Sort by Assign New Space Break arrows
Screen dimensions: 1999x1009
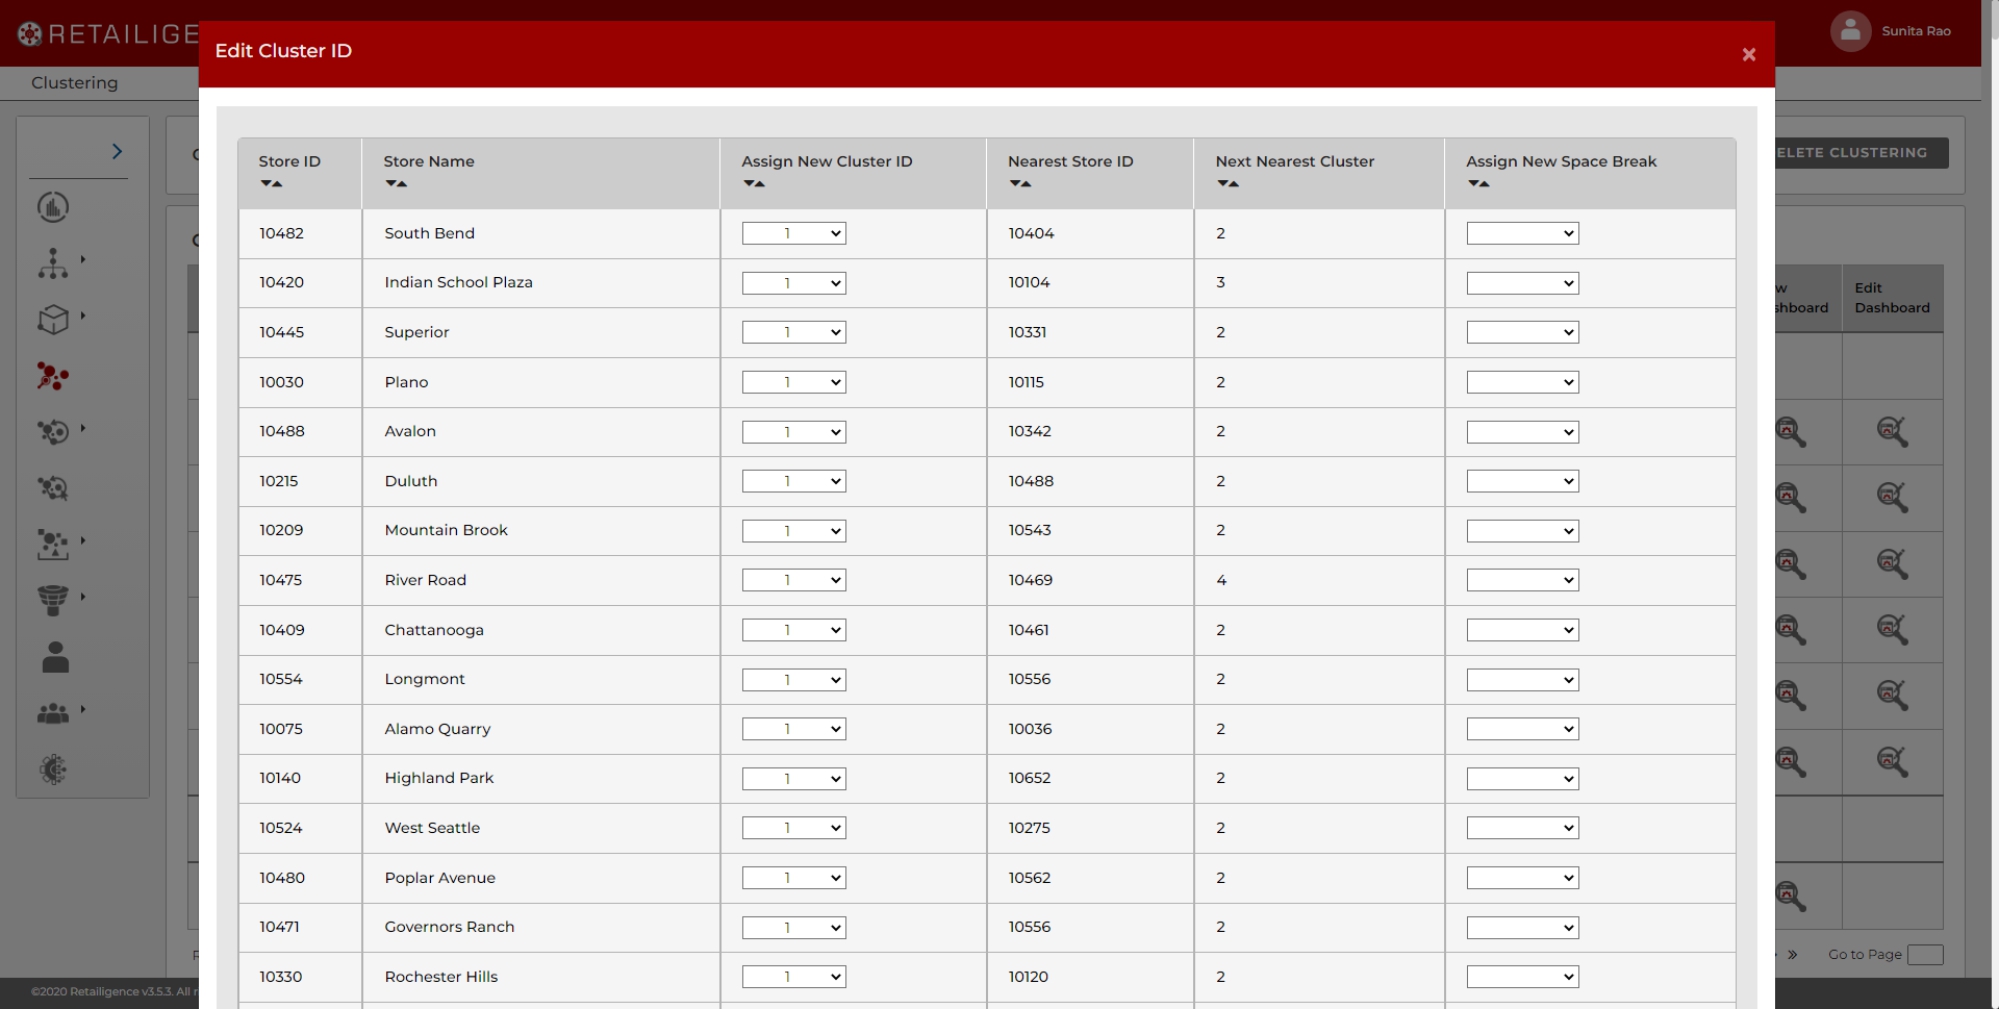pyautogui.click(x=1478, y=184)
